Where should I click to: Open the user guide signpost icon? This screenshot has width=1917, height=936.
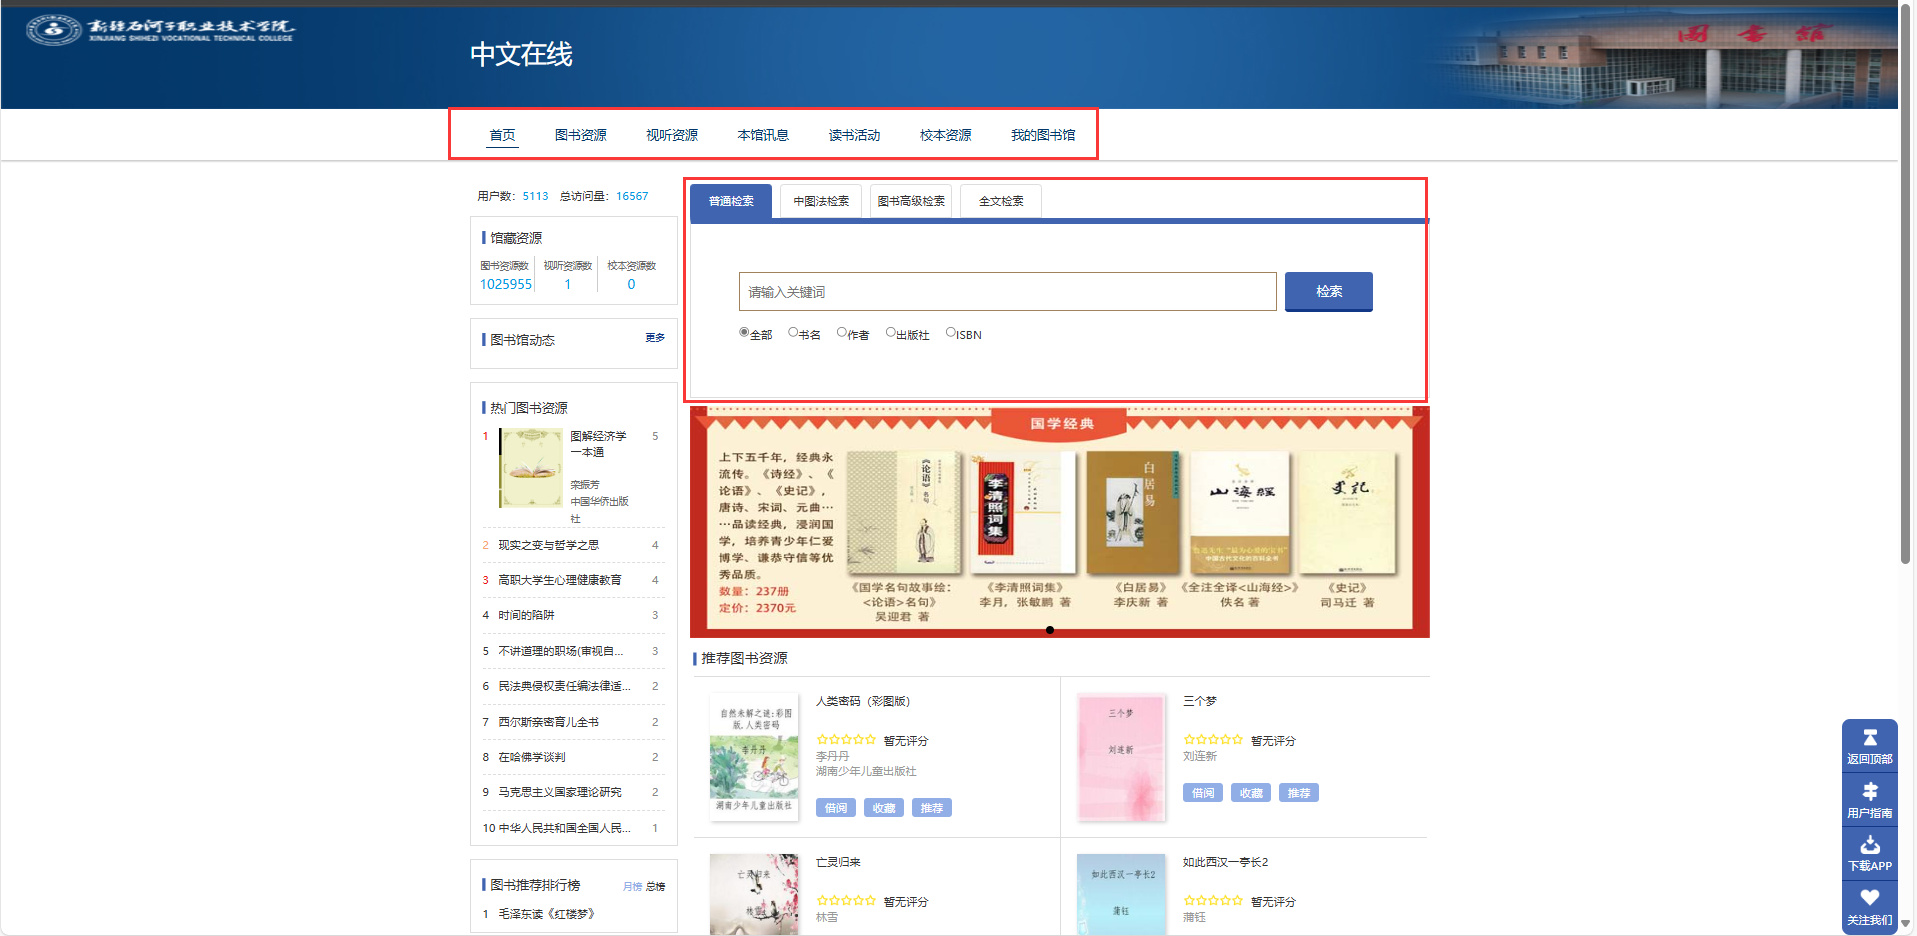click(x=1869, y=791)
